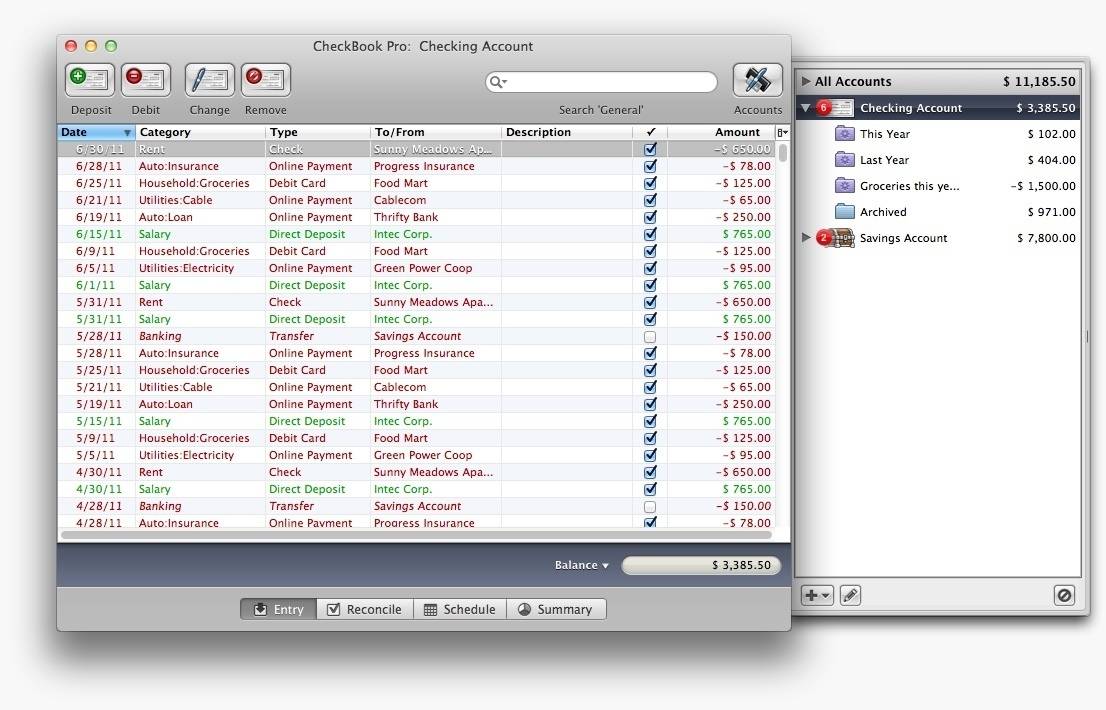Uncheck cleared box for 6/28/11 Auto:Insurance

pos(650,167)
